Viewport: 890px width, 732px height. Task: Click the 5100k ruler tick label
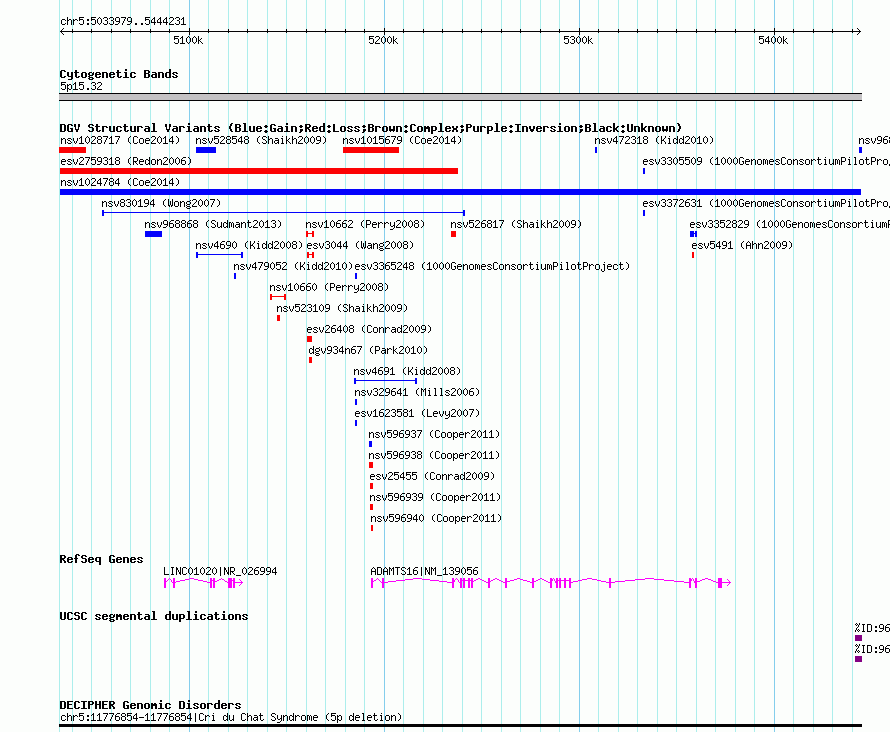pos(188,40)
